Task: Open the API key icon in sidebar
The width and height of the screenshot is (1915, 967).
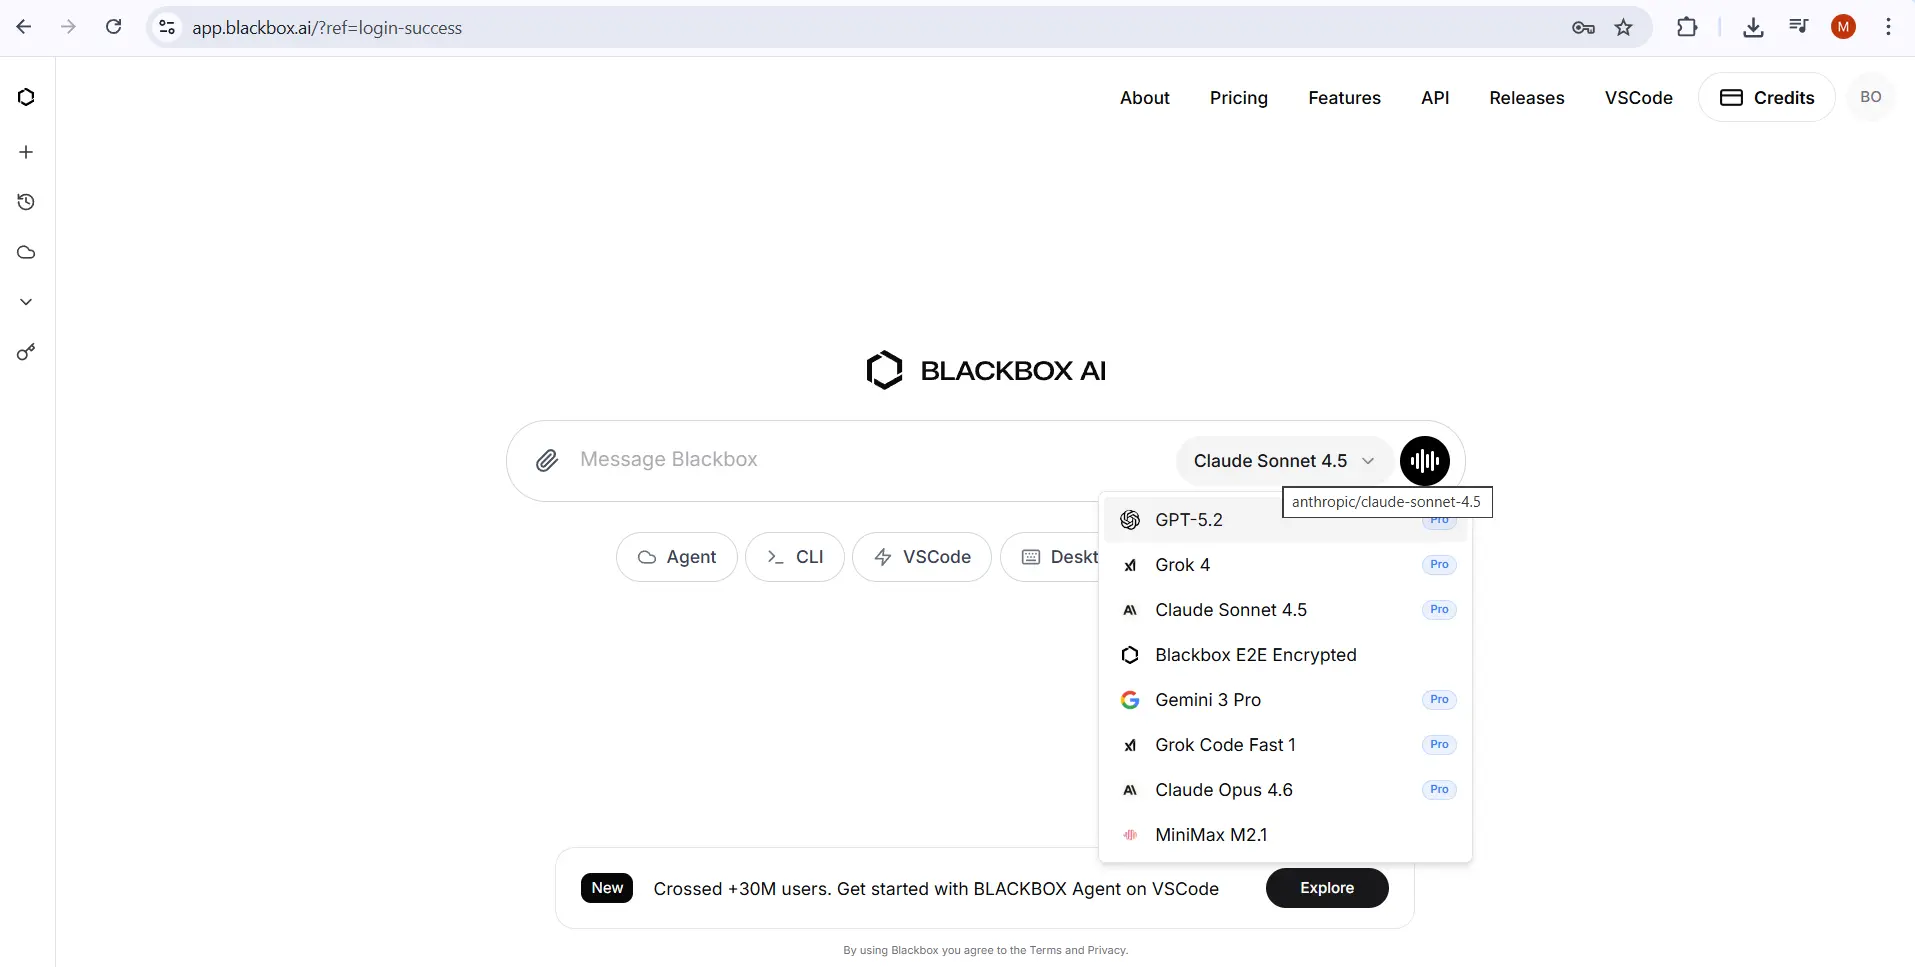Action: click(26, 352)
